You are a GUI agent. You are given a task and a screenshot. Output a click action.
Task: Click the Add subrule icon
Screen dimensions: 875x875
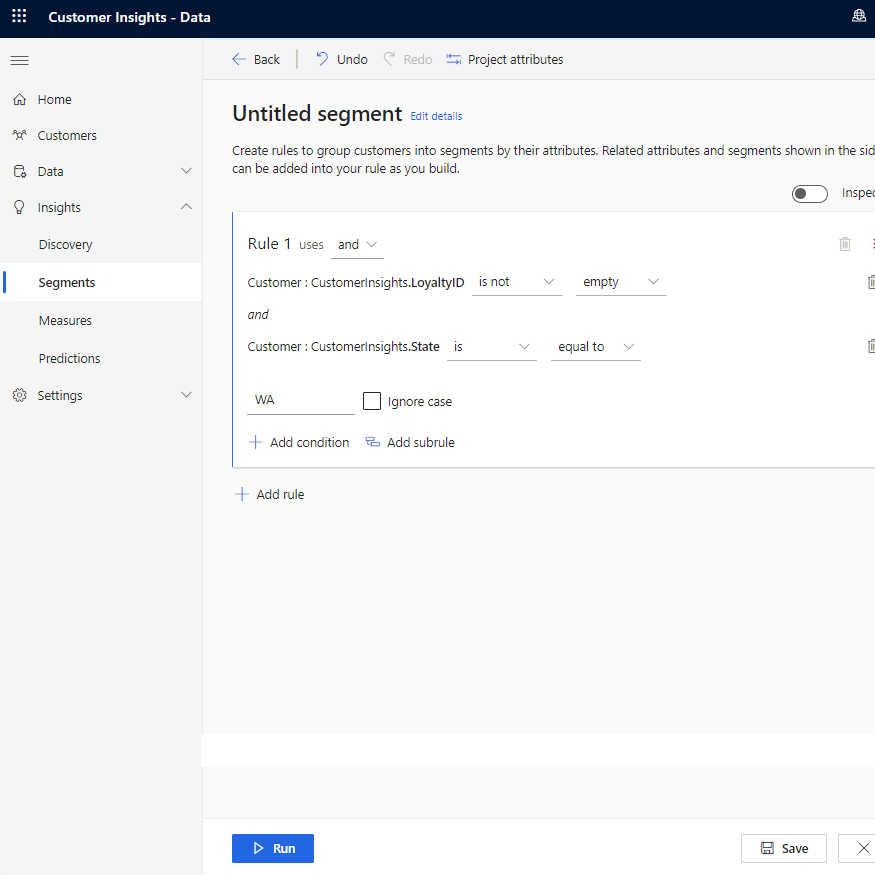coord(372,442)
